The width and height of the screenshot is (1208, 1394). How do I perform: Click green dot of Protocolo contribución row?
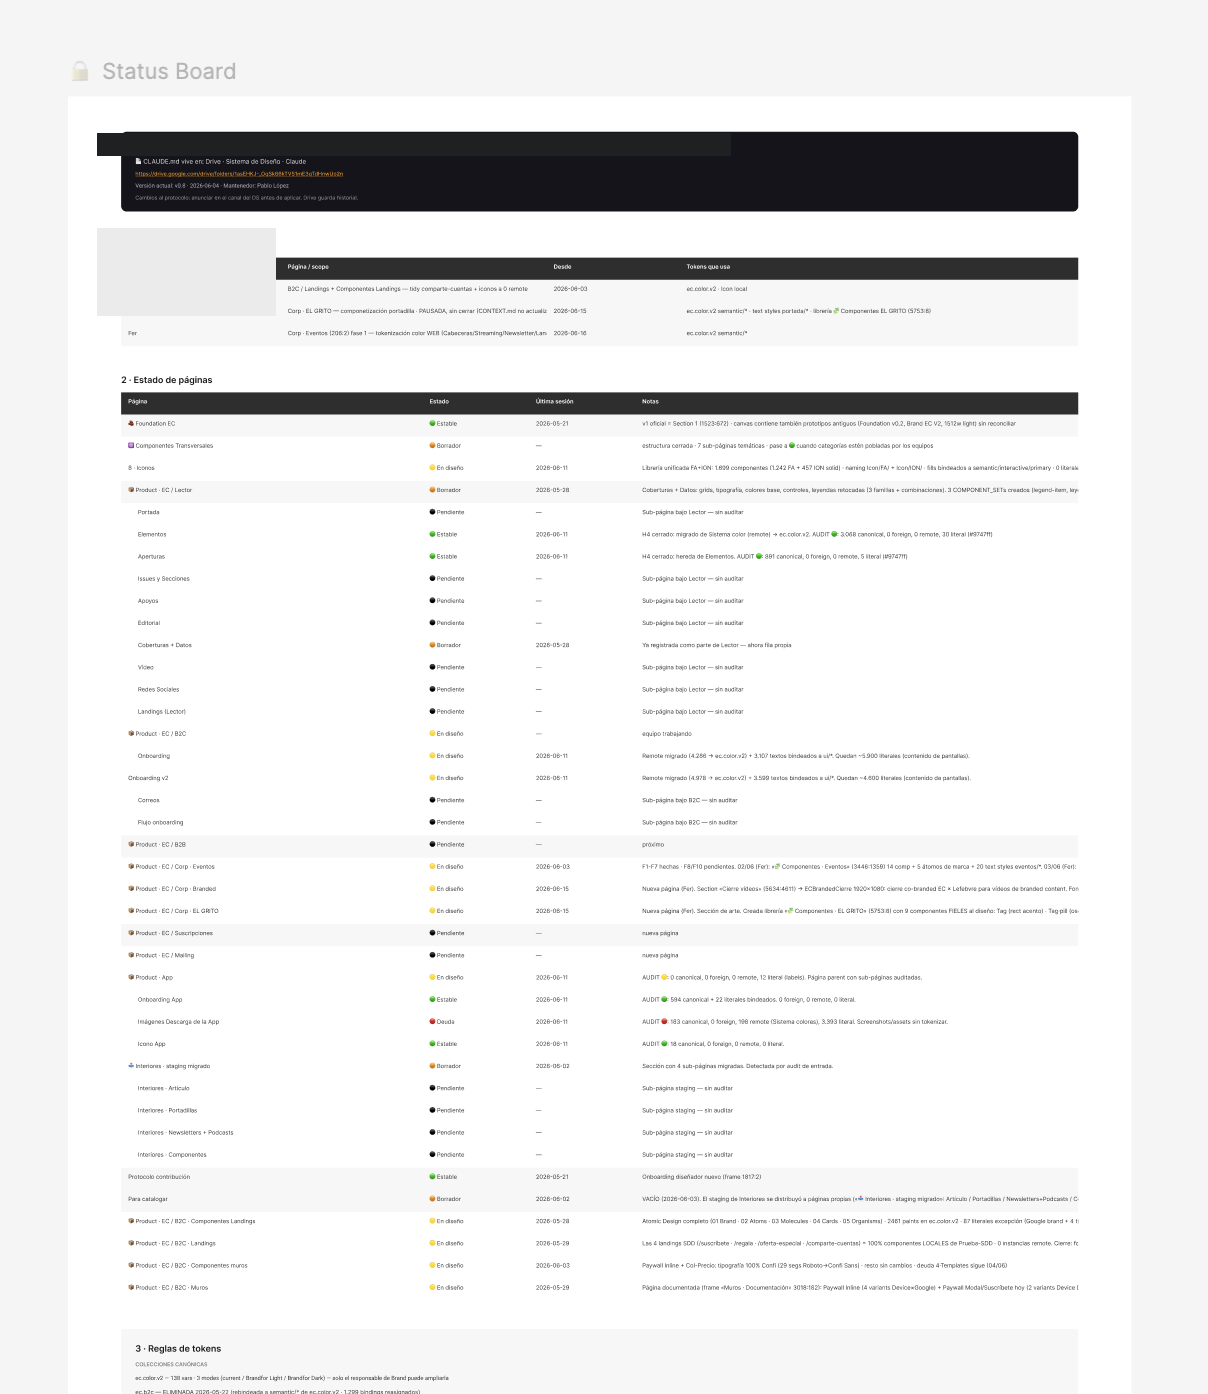[x=433, y=1177]
